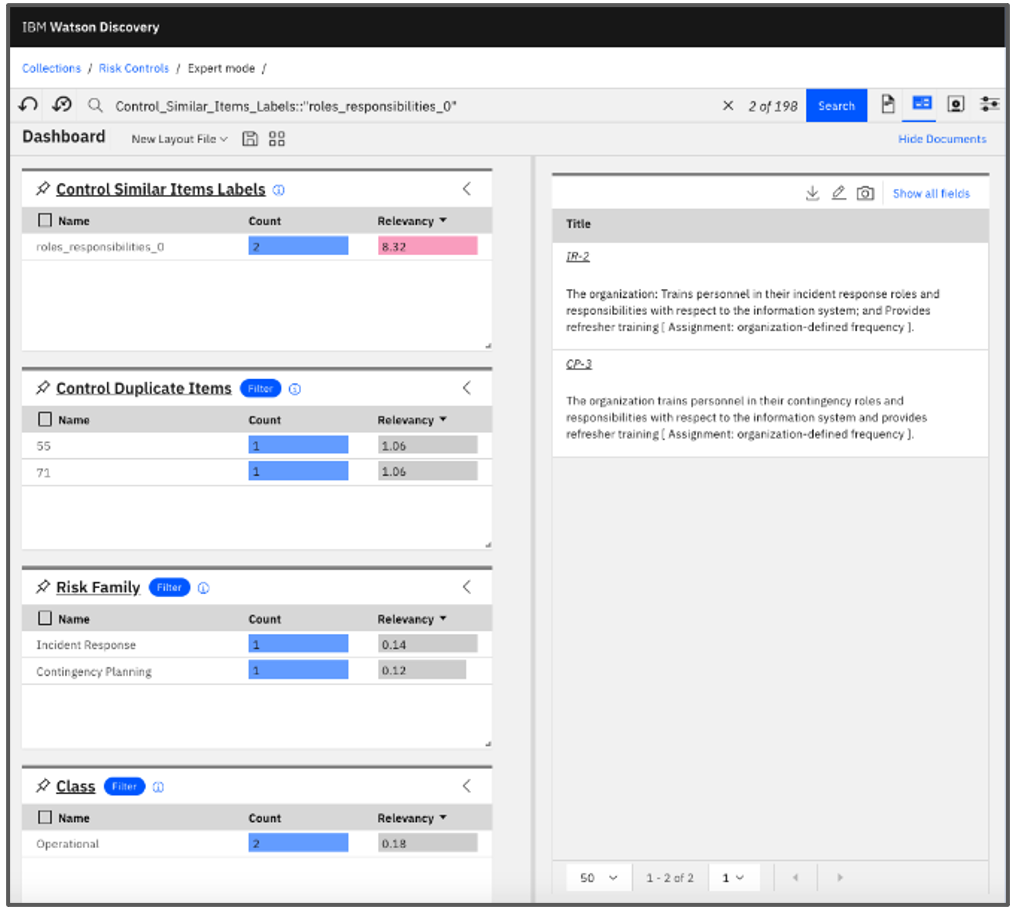Select the roles_responsibilities_0 row
The width and height of the screenshot is (1014, 913).
(257, 247)
